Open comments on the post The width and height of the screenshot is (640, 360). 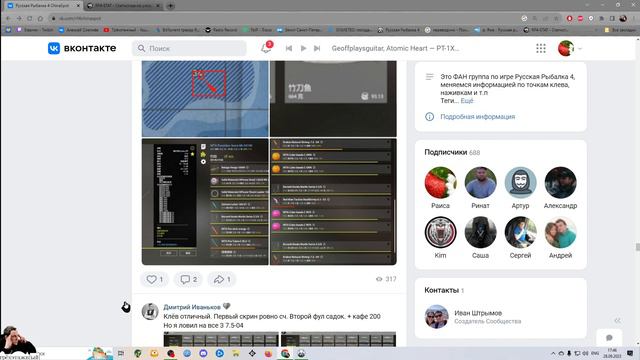tap(188, 279)
